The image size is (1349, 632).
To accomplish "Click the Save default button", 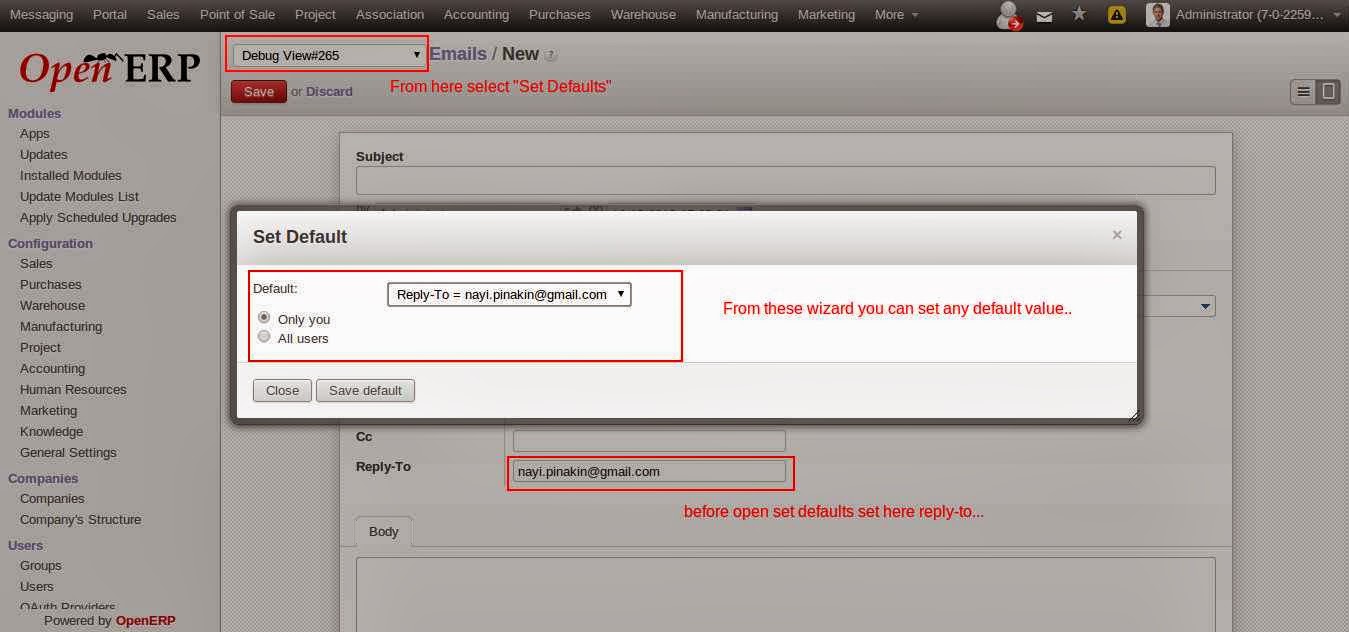I will [x=365, y=390].
